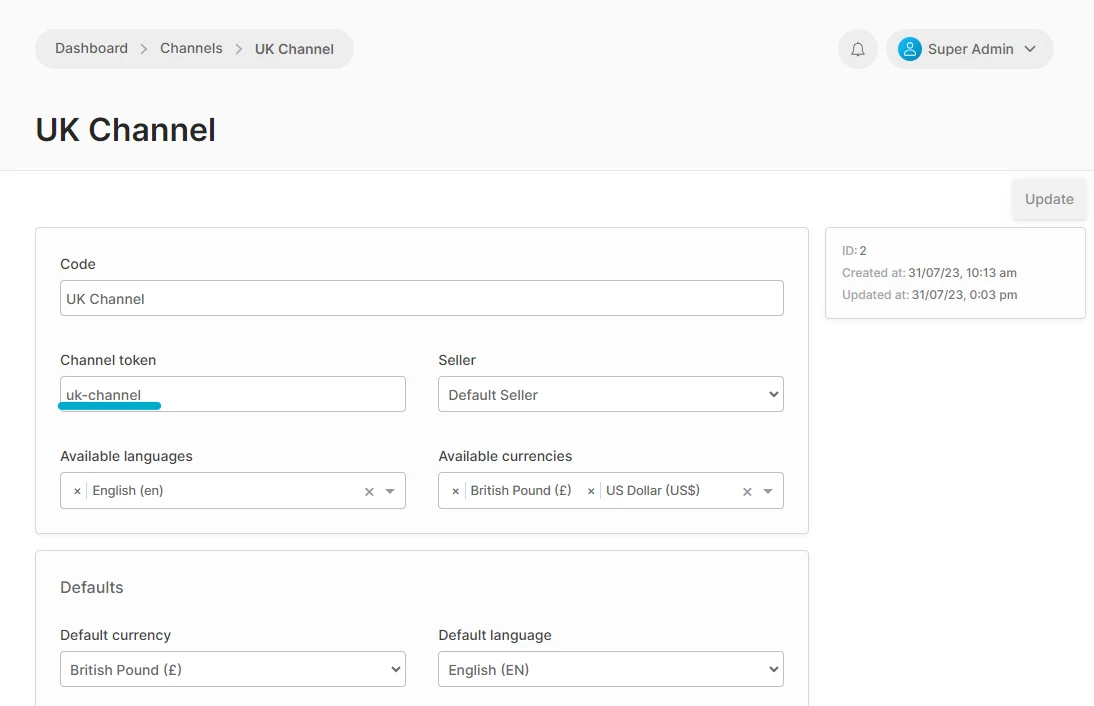Click the UK Channel breadcrumb item
Screen dimensions: 1094x706
point(294,49)
